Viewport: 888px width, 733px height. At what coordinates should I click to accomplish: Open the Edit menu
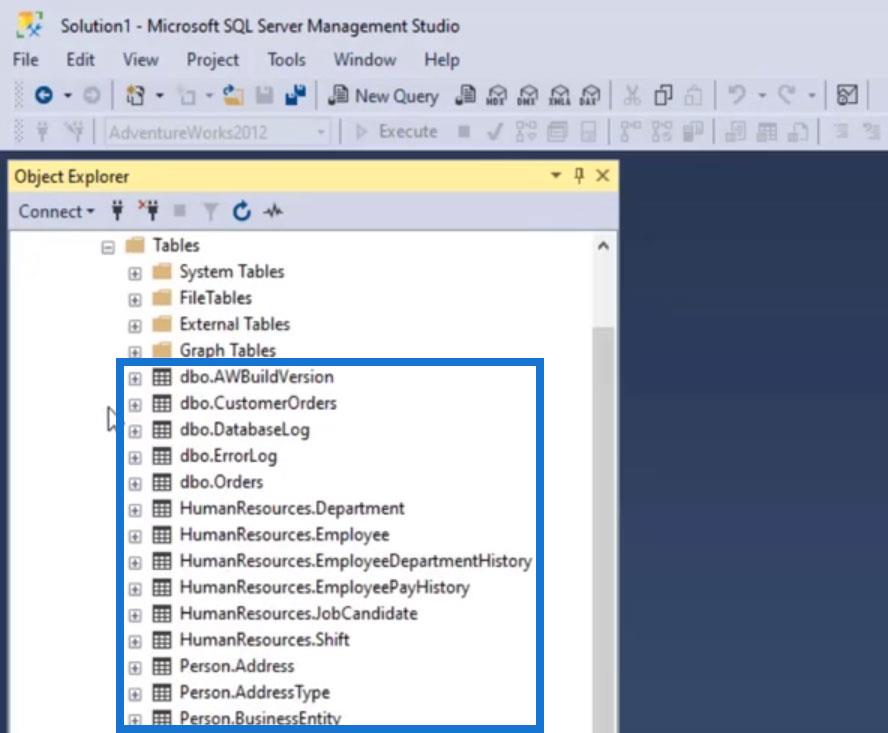(80, 59)
